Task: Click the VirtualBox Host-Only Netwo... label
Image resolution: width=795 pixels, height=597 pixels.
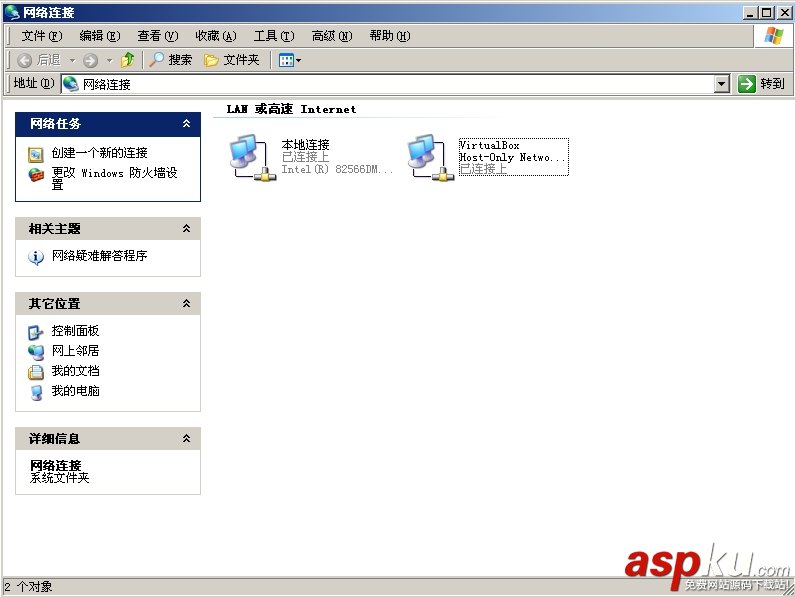Action: (x=512, y=151)
